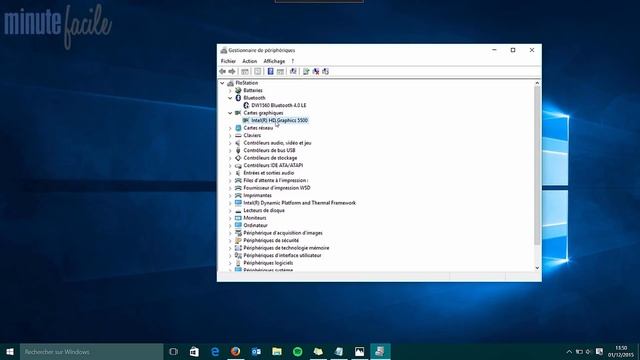Minimize the Gestionnaire de périphériques window
The height and width of the screenshot is (360, 640).
(494, 50)
